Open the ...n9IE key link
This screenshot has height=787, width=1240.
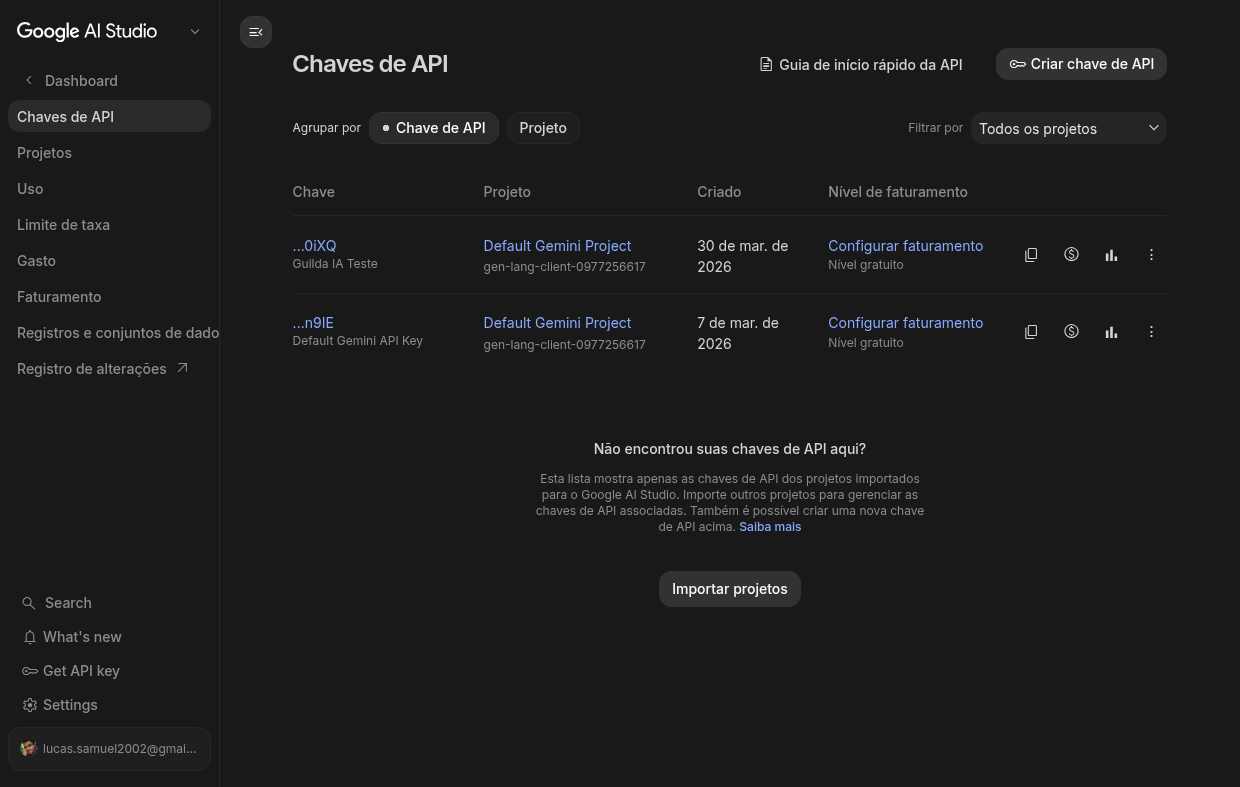(x=313, y=322)
